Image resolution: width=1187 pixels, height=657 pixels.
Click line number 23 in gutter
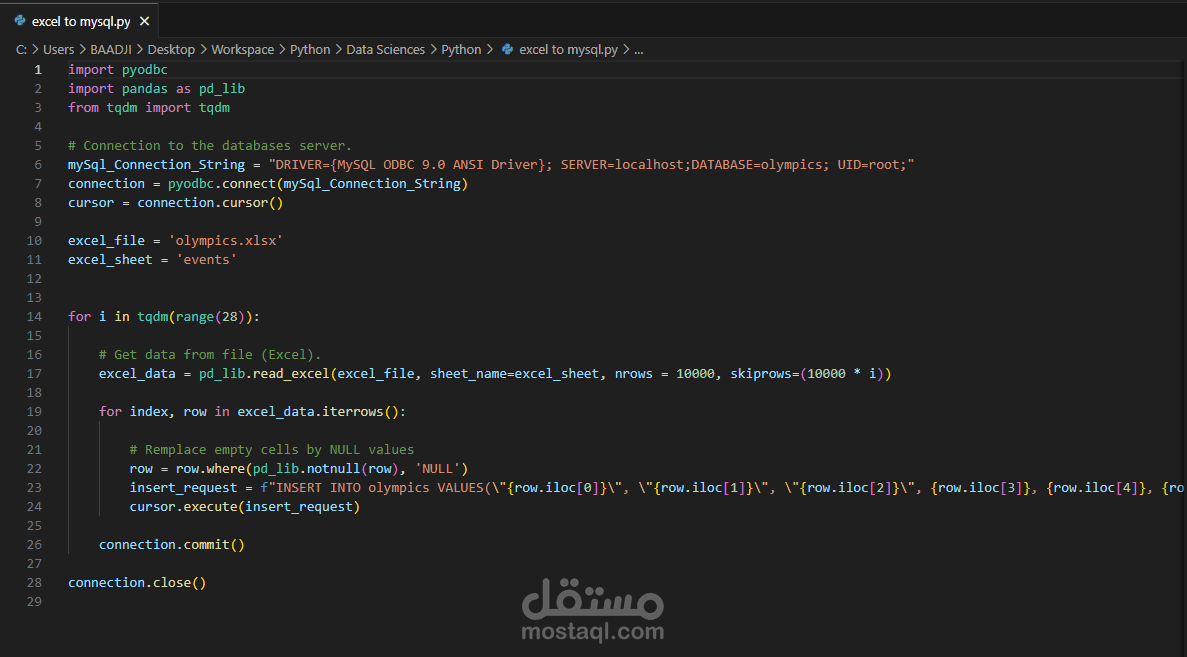[x=34, y=487]
